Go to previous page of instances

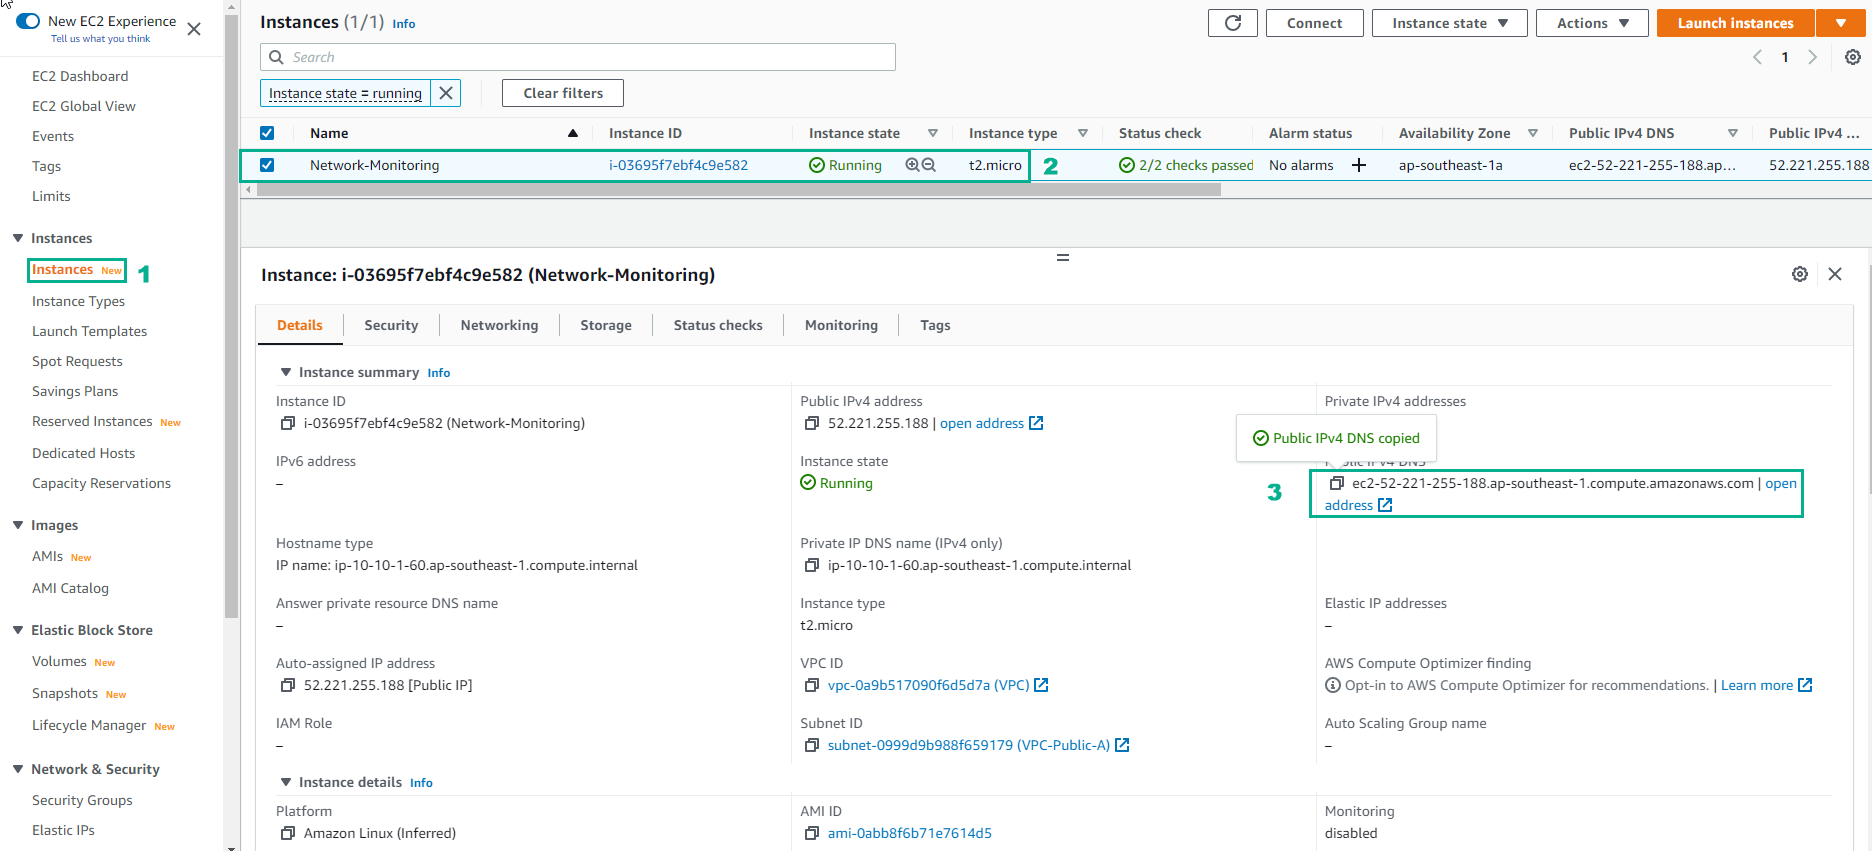(1757, 57)
